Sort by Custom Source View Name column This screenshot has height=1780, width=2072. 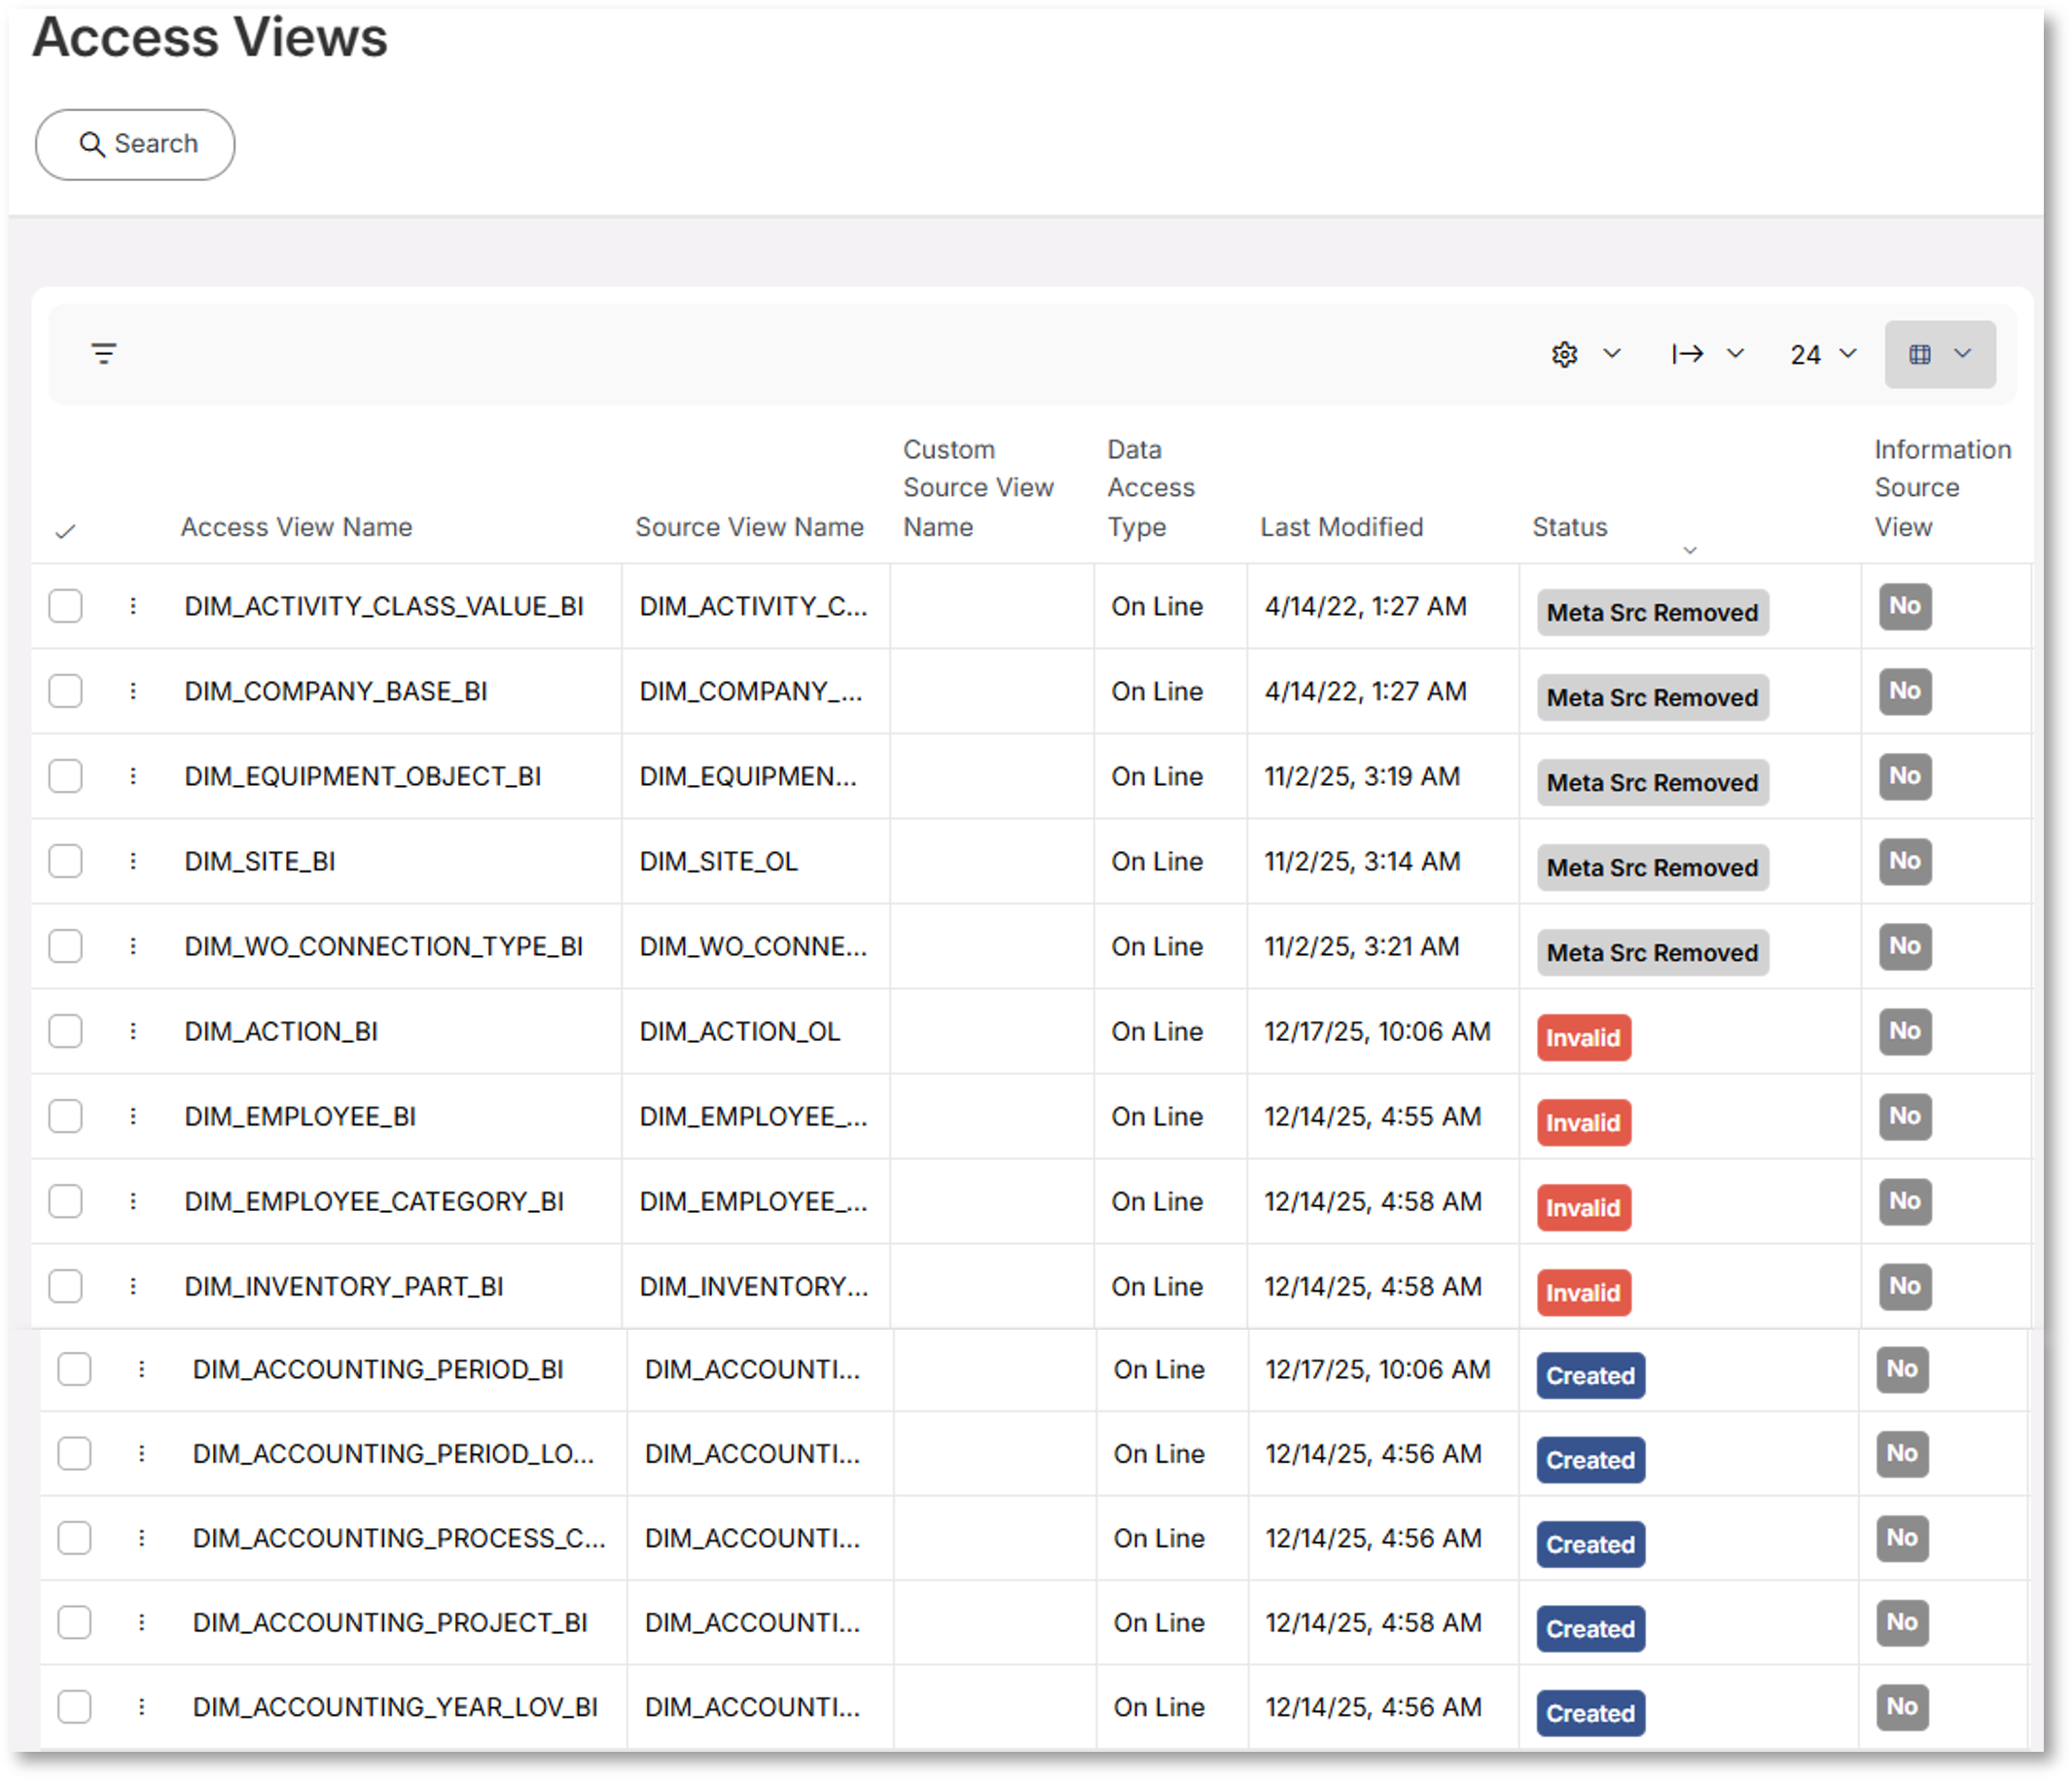[978, 488]
